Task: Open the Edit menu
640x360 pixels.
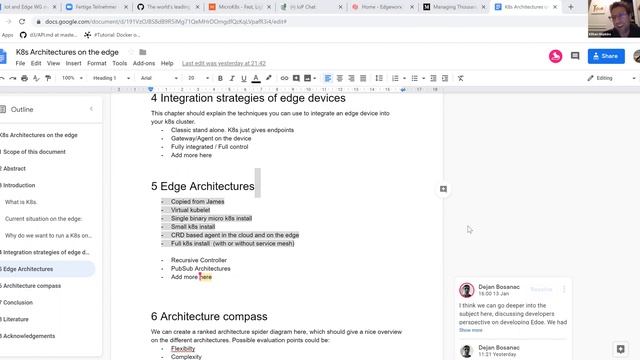Action: click(x=36, y=63)
